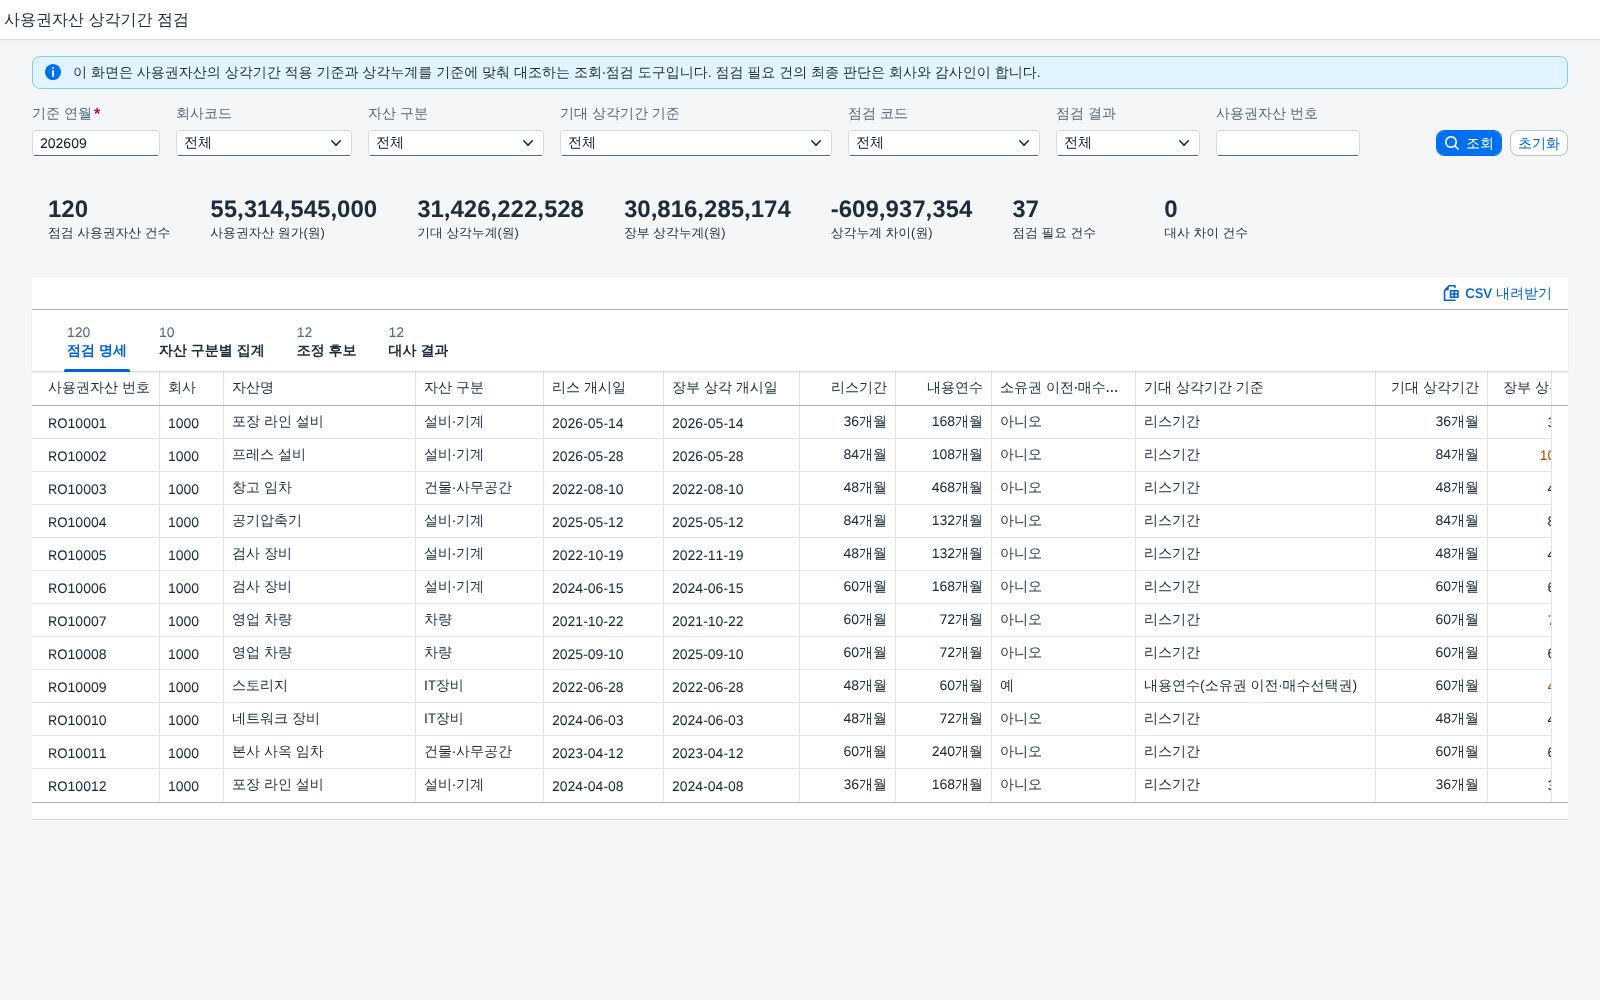This screenshot has width=1600, height=1000.
Task: Focus the 기준 연월 input field
Action: coord(96,143)
